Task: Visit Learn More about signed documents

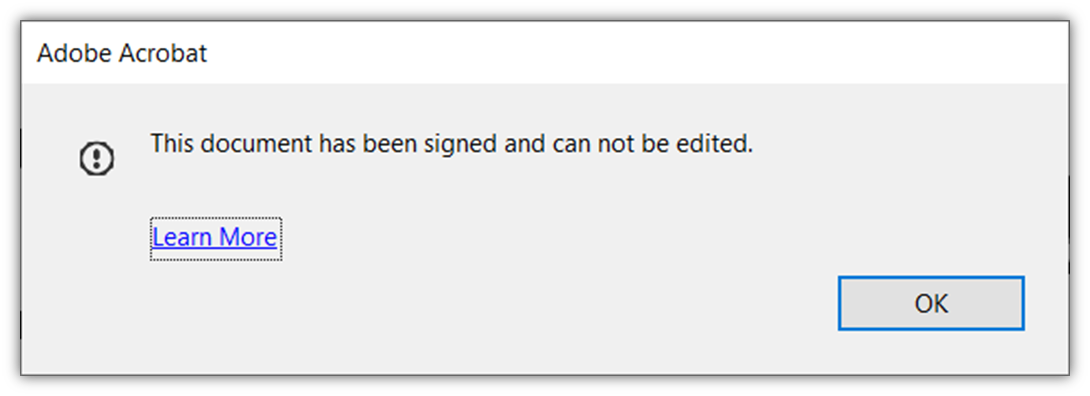Action: tap(215, 238)
